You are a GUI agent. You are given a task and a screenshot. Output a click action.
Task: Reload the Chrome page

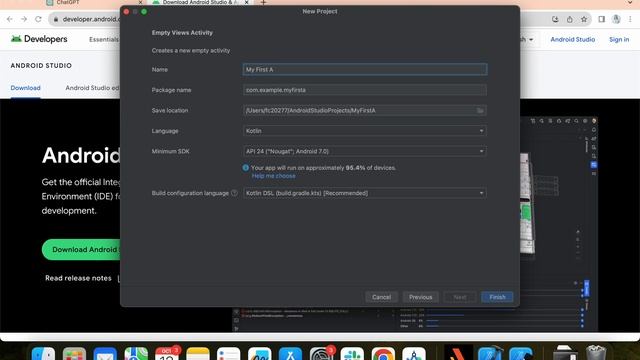coord(38,19)
